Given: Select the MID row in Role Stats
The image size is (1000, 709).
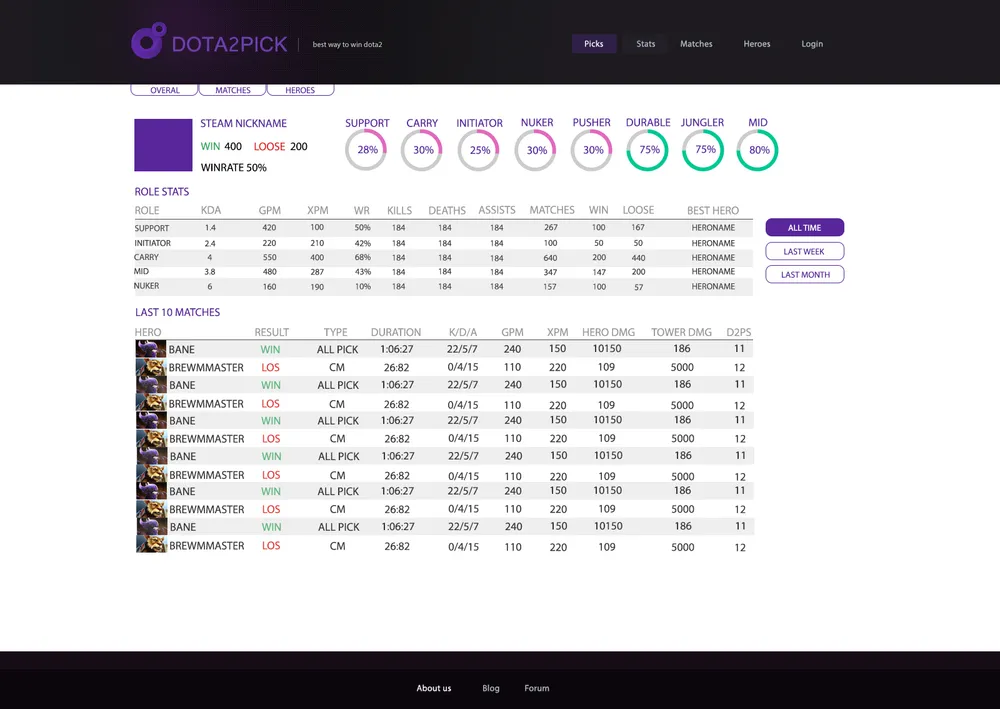Looking at the screenshot, I should [443, 272].
